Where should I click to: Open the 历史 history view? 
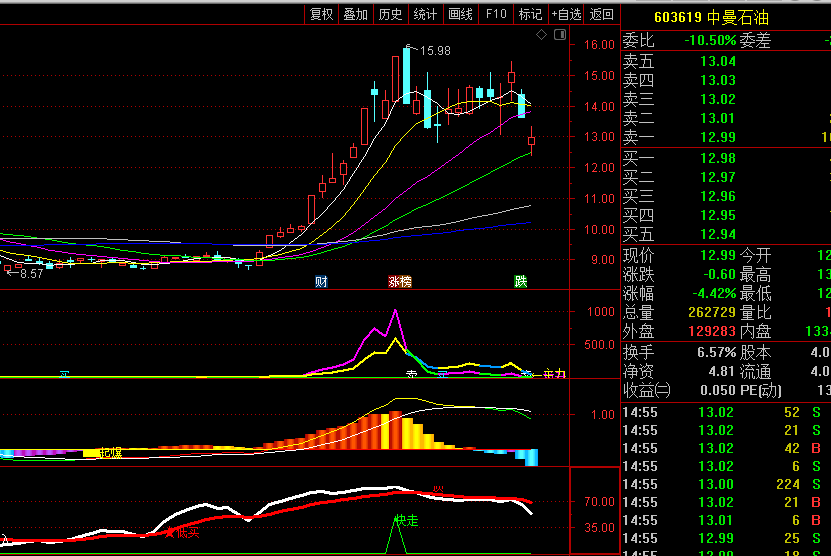tap(391, 14)
